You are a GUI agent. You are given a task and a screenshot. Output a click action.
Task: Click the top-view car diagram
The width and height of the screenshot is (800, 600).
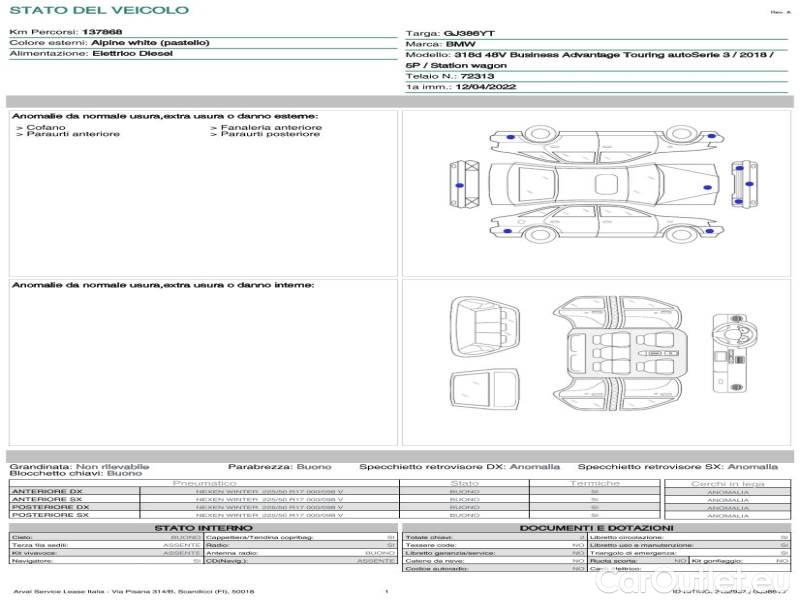(597, 184)
